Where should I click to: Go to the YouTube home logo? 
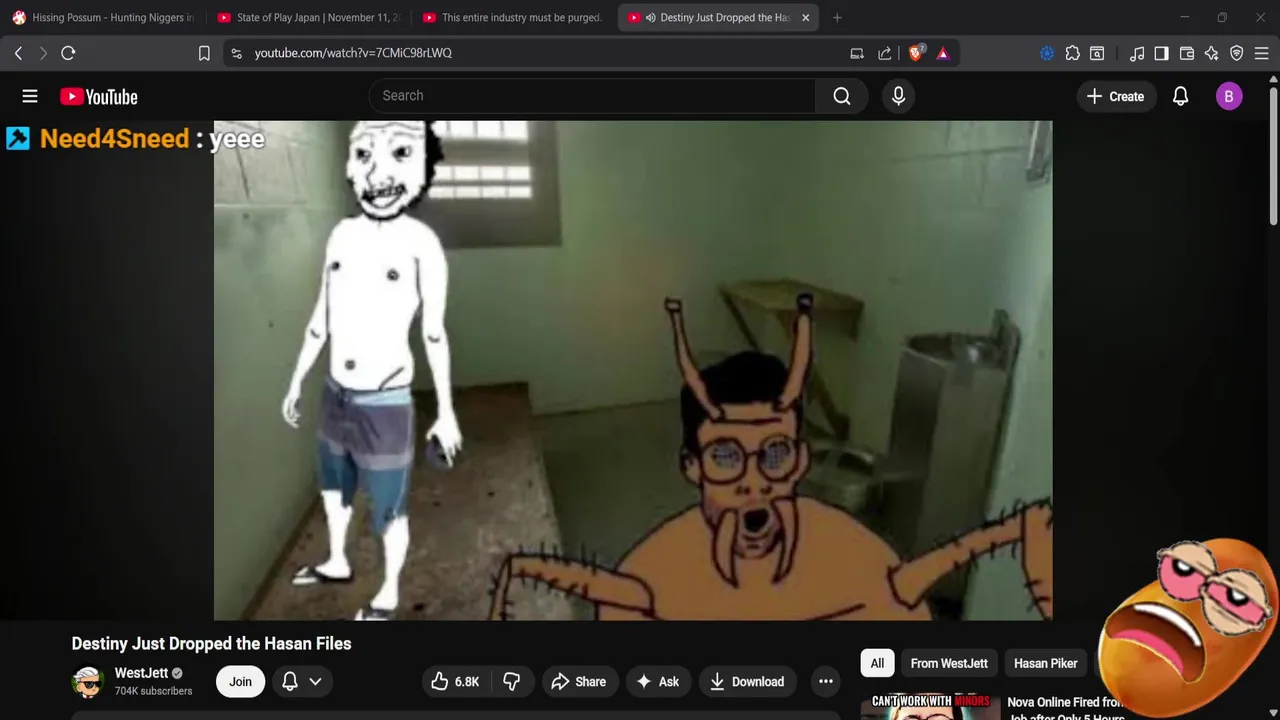(98, 96)
